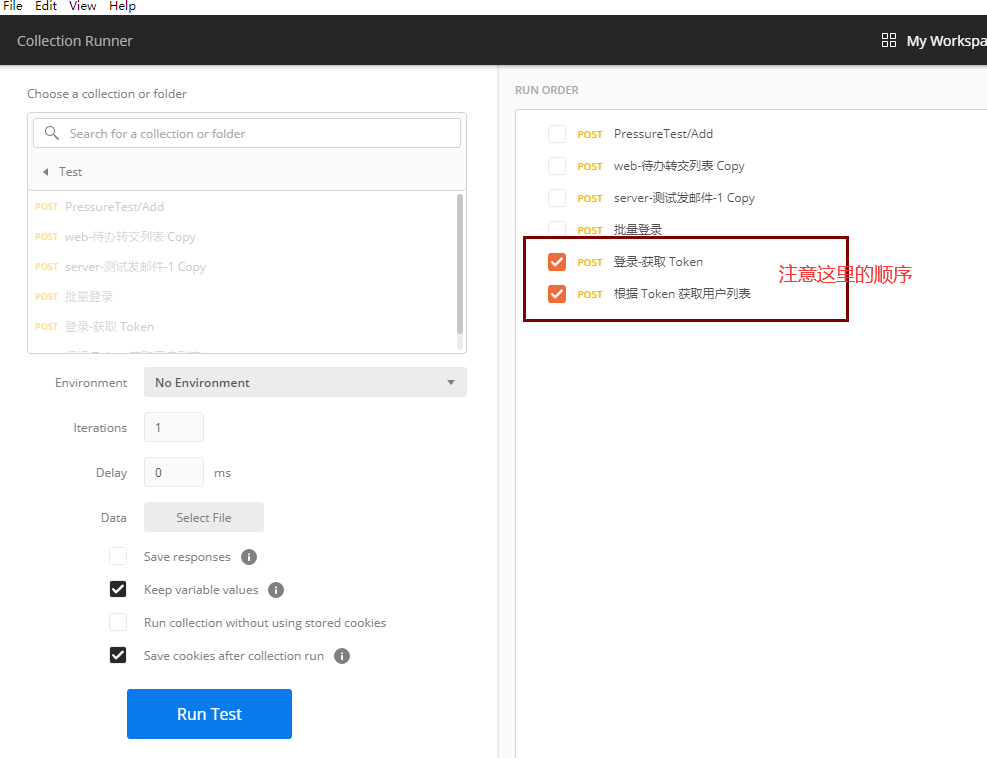This screenshot has height=758, width=987.
Task: Click back arrow next to Test collection
Action: click(x=45, y=172)
